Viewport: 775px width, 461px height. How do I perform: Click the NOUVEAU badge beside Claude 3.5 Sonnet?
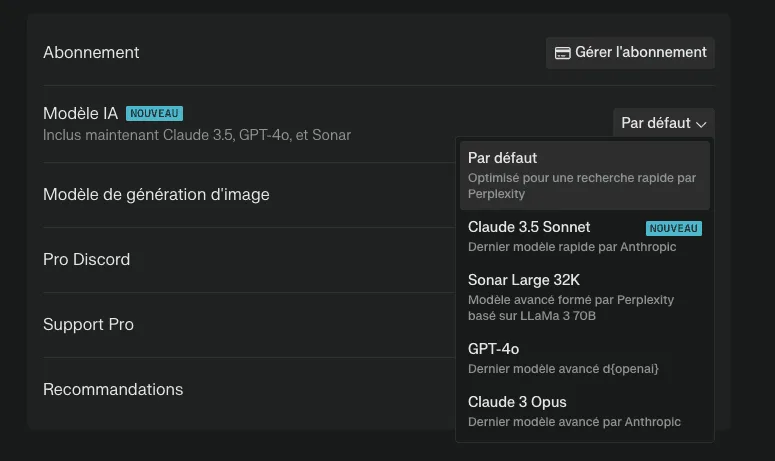tap(674, 228)
